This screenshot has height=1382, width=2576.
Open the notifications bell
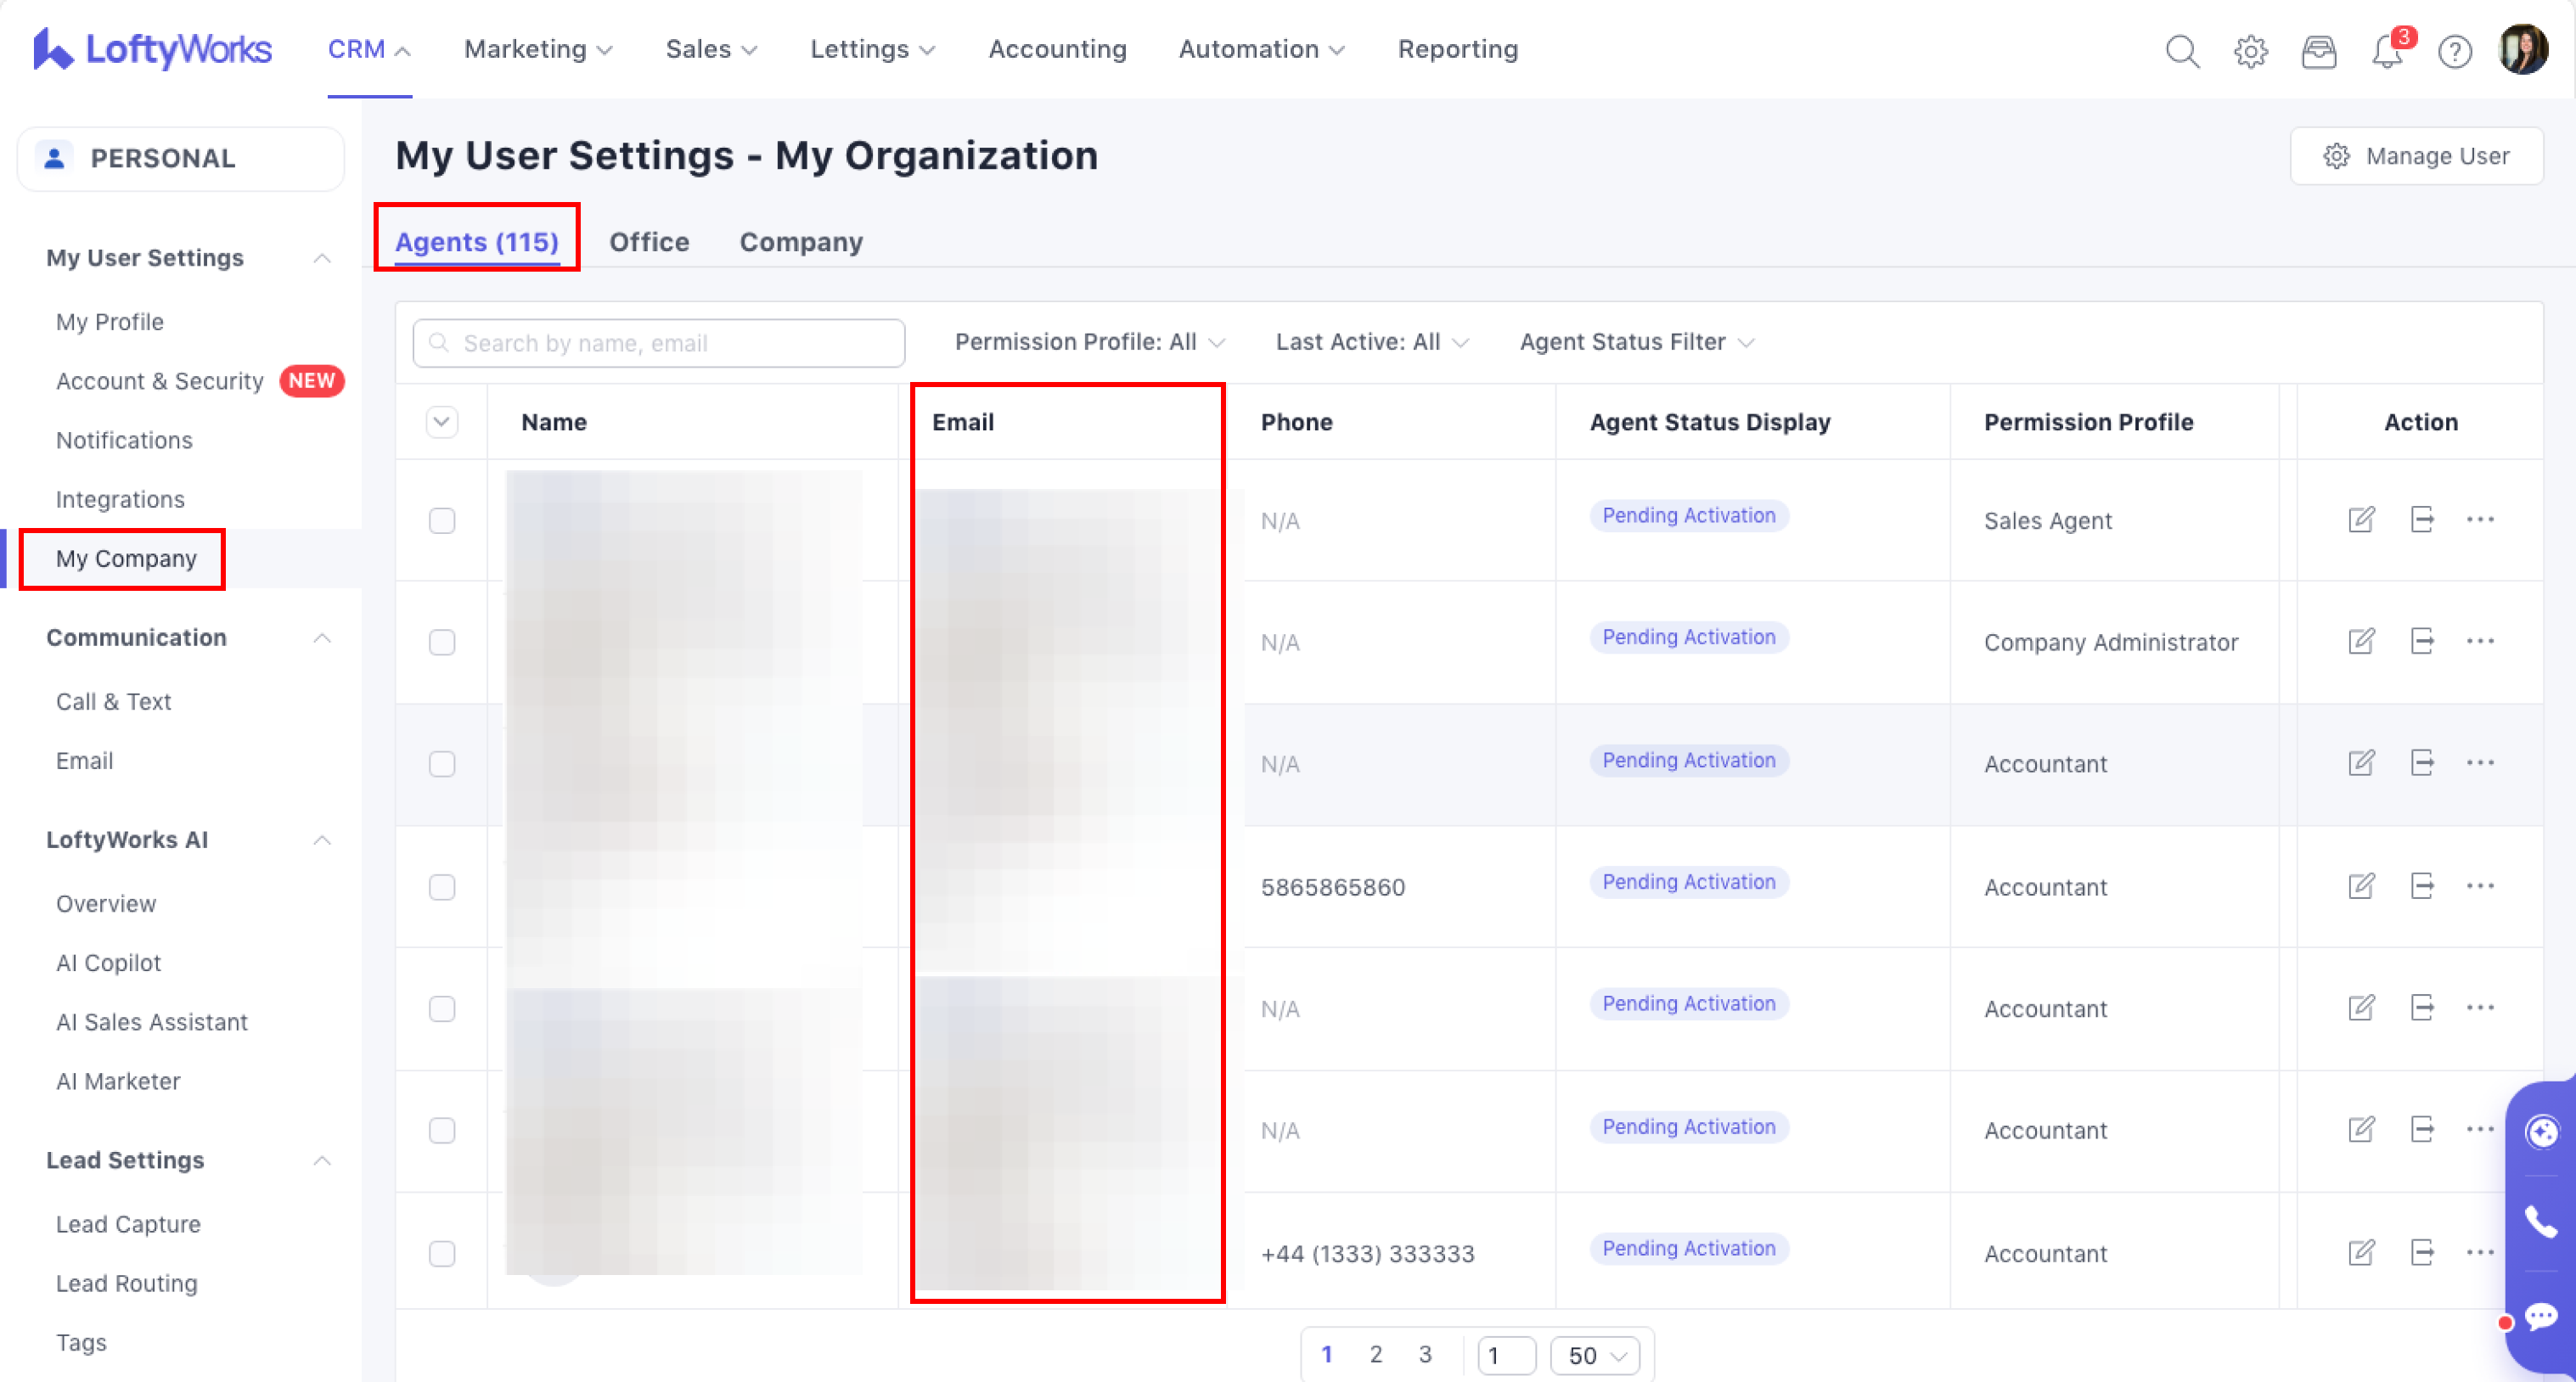click(2387, 50)
